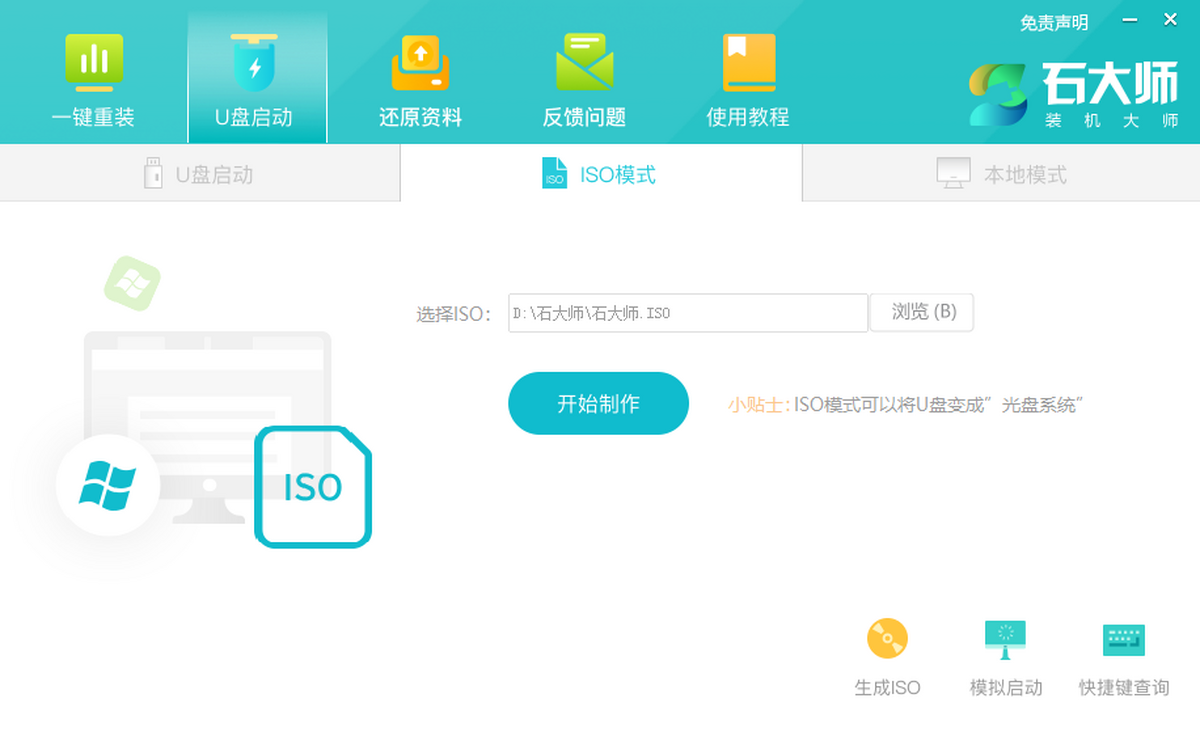Click the 小贴士 tip text
1200x749 pixels.
(x=906, y=405)
